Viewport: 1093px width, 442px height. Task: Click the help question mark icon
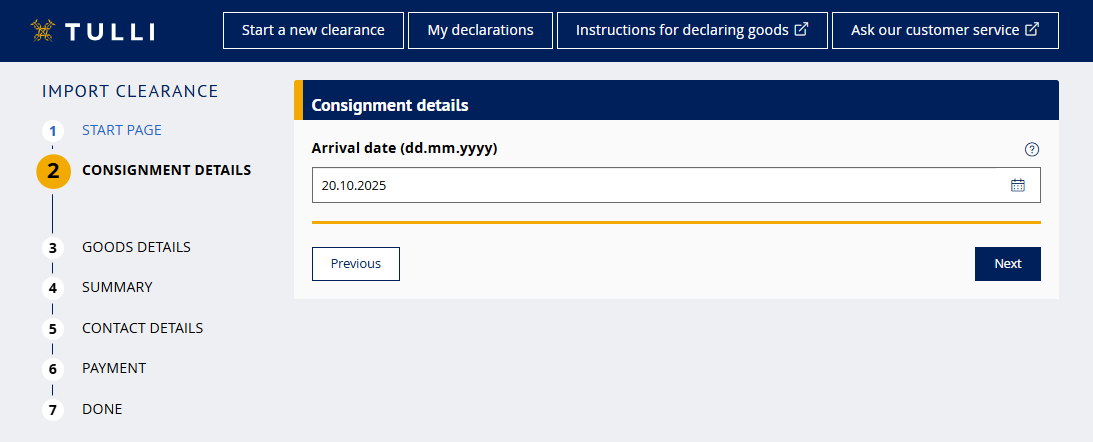point(1032,149)
